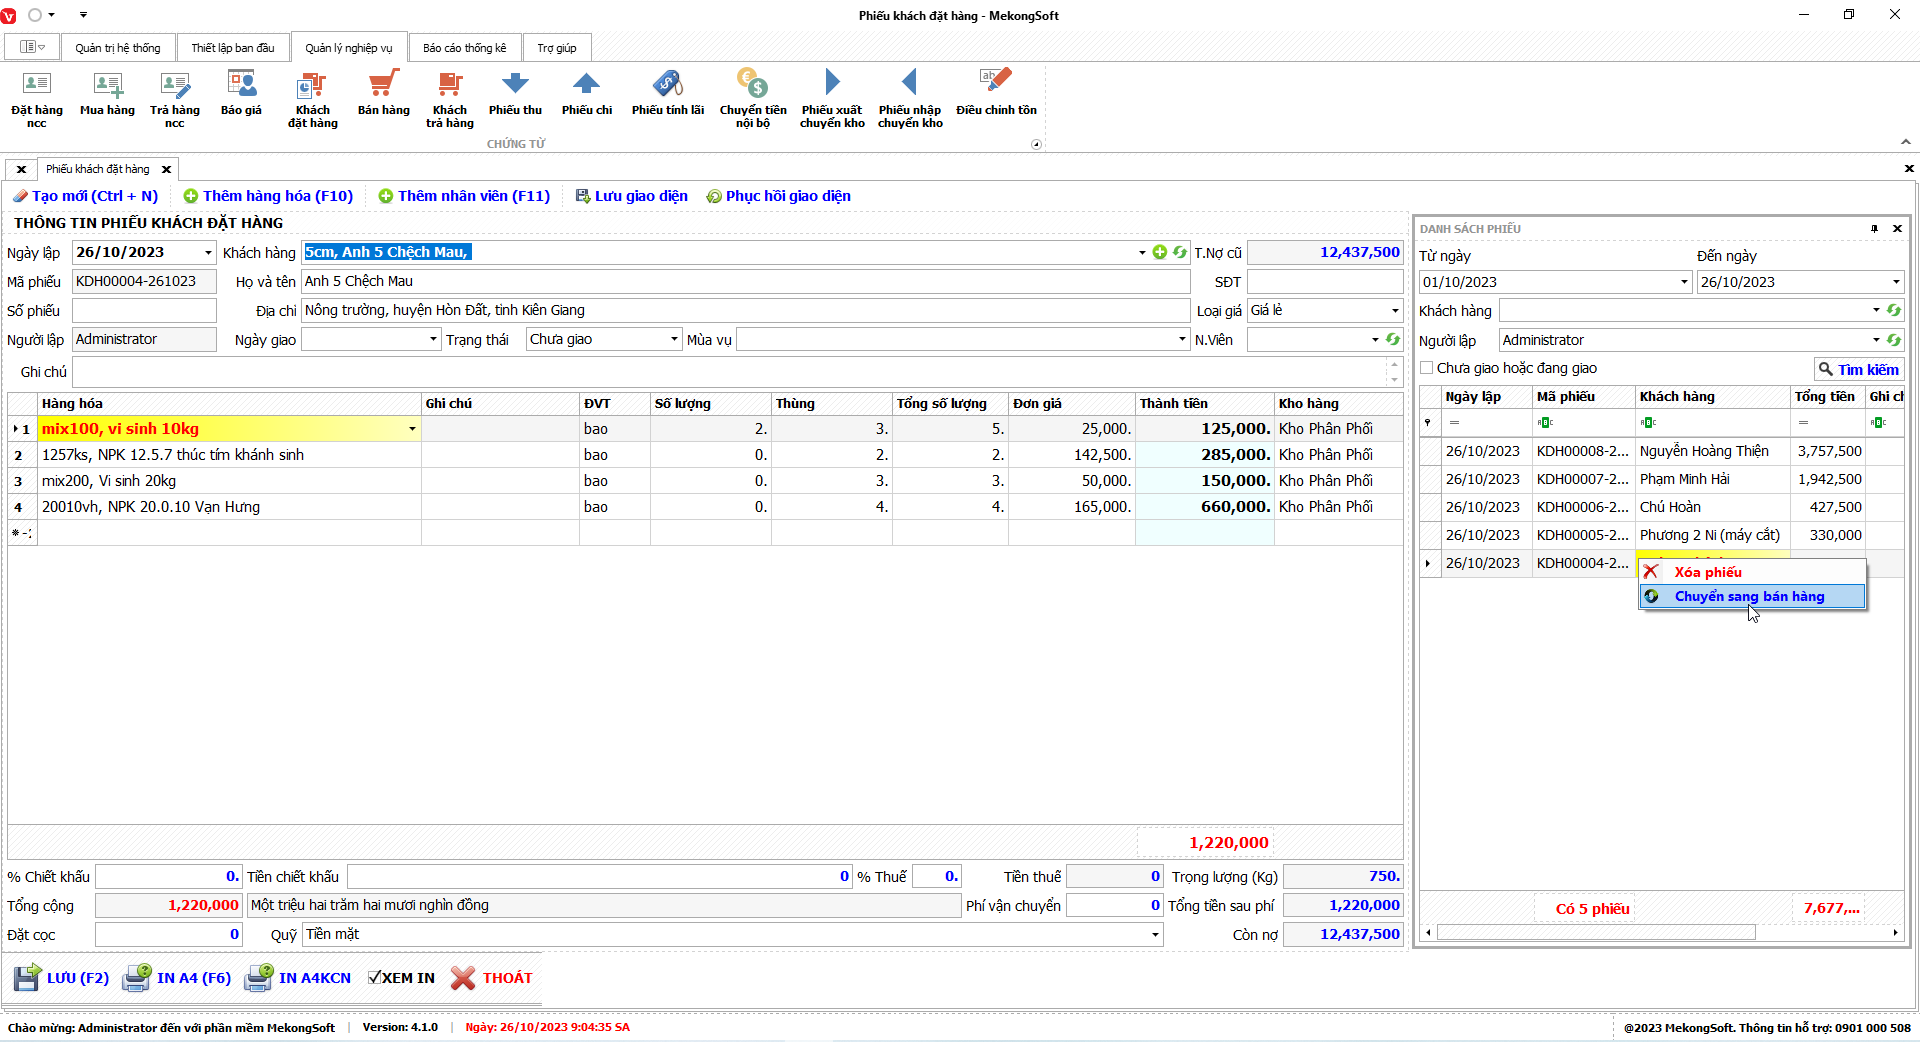Screen dimensions: 1920x1042
Task: Click the phiếu list horizontal scrollbar
Action: coord(1596,933)
